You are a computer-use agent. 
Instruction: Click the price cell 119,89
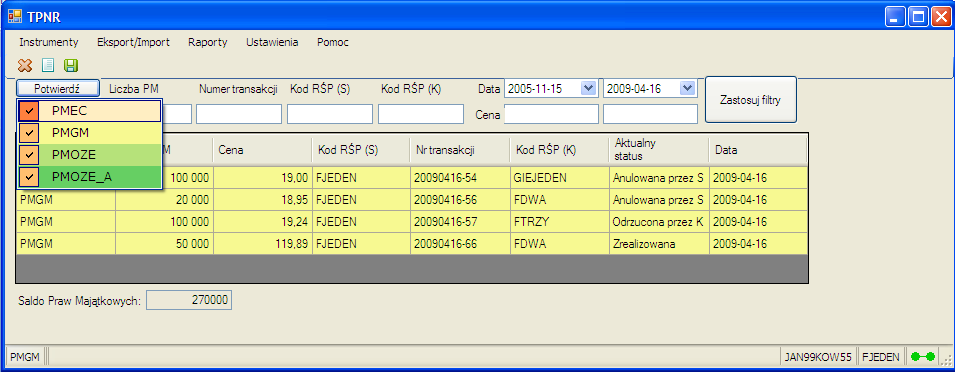coord(263,244)
